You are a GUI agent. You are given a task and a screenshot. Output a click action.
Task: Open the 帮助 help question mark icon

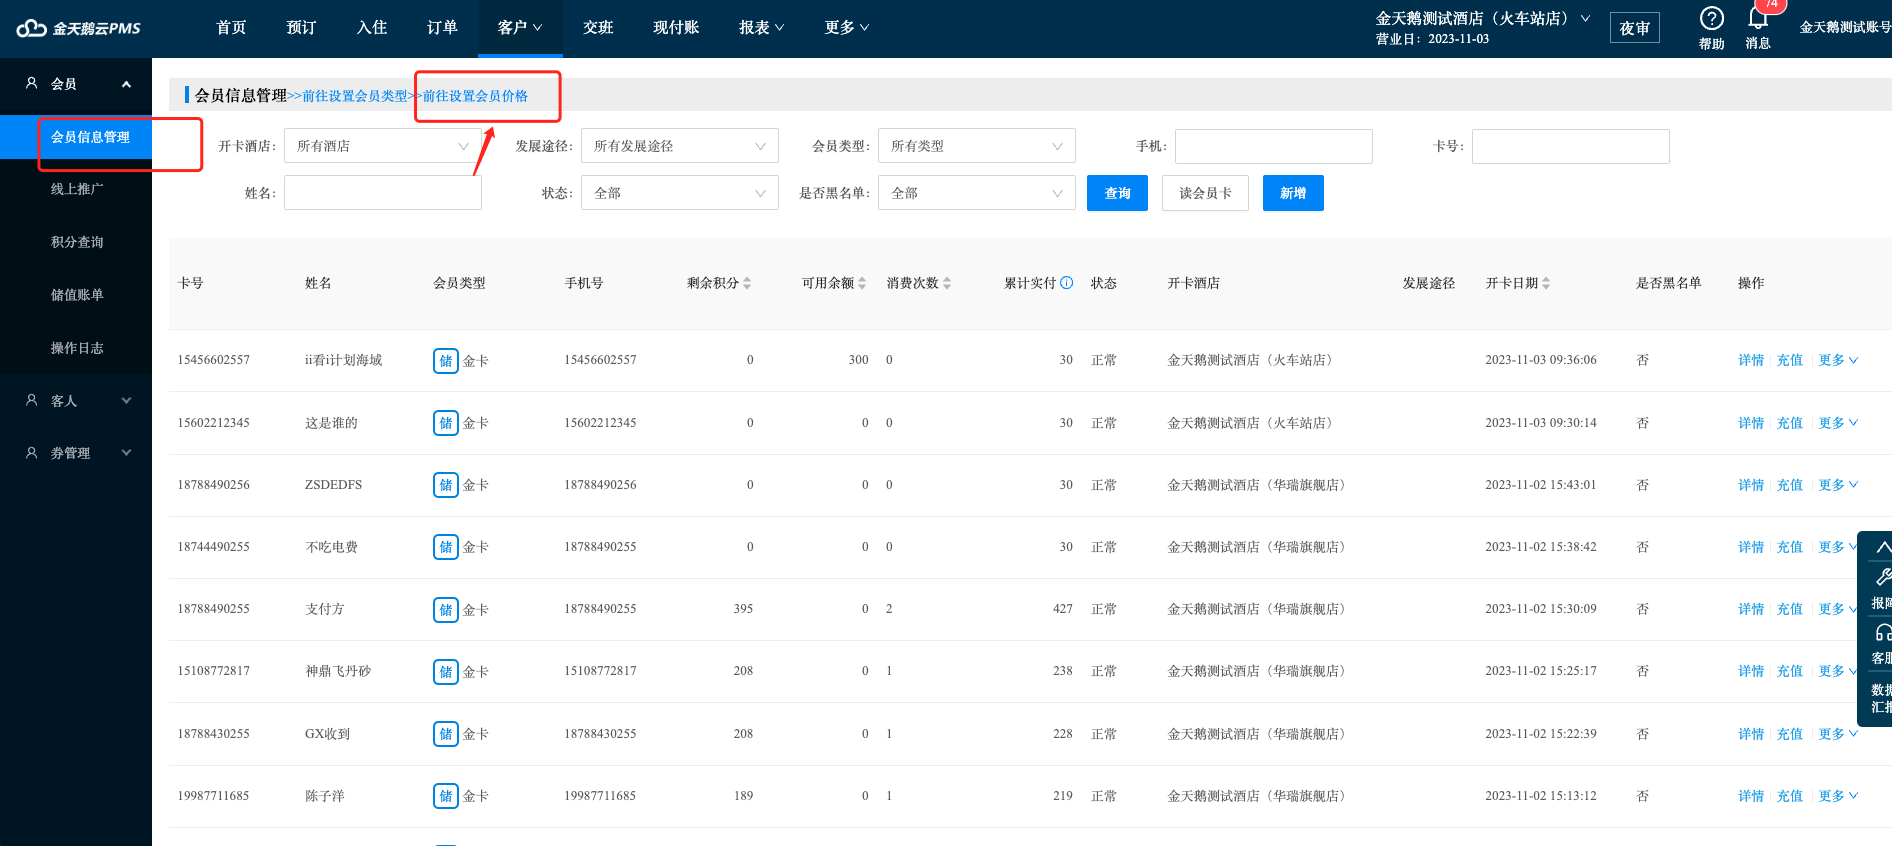[x=1711, y=18]
